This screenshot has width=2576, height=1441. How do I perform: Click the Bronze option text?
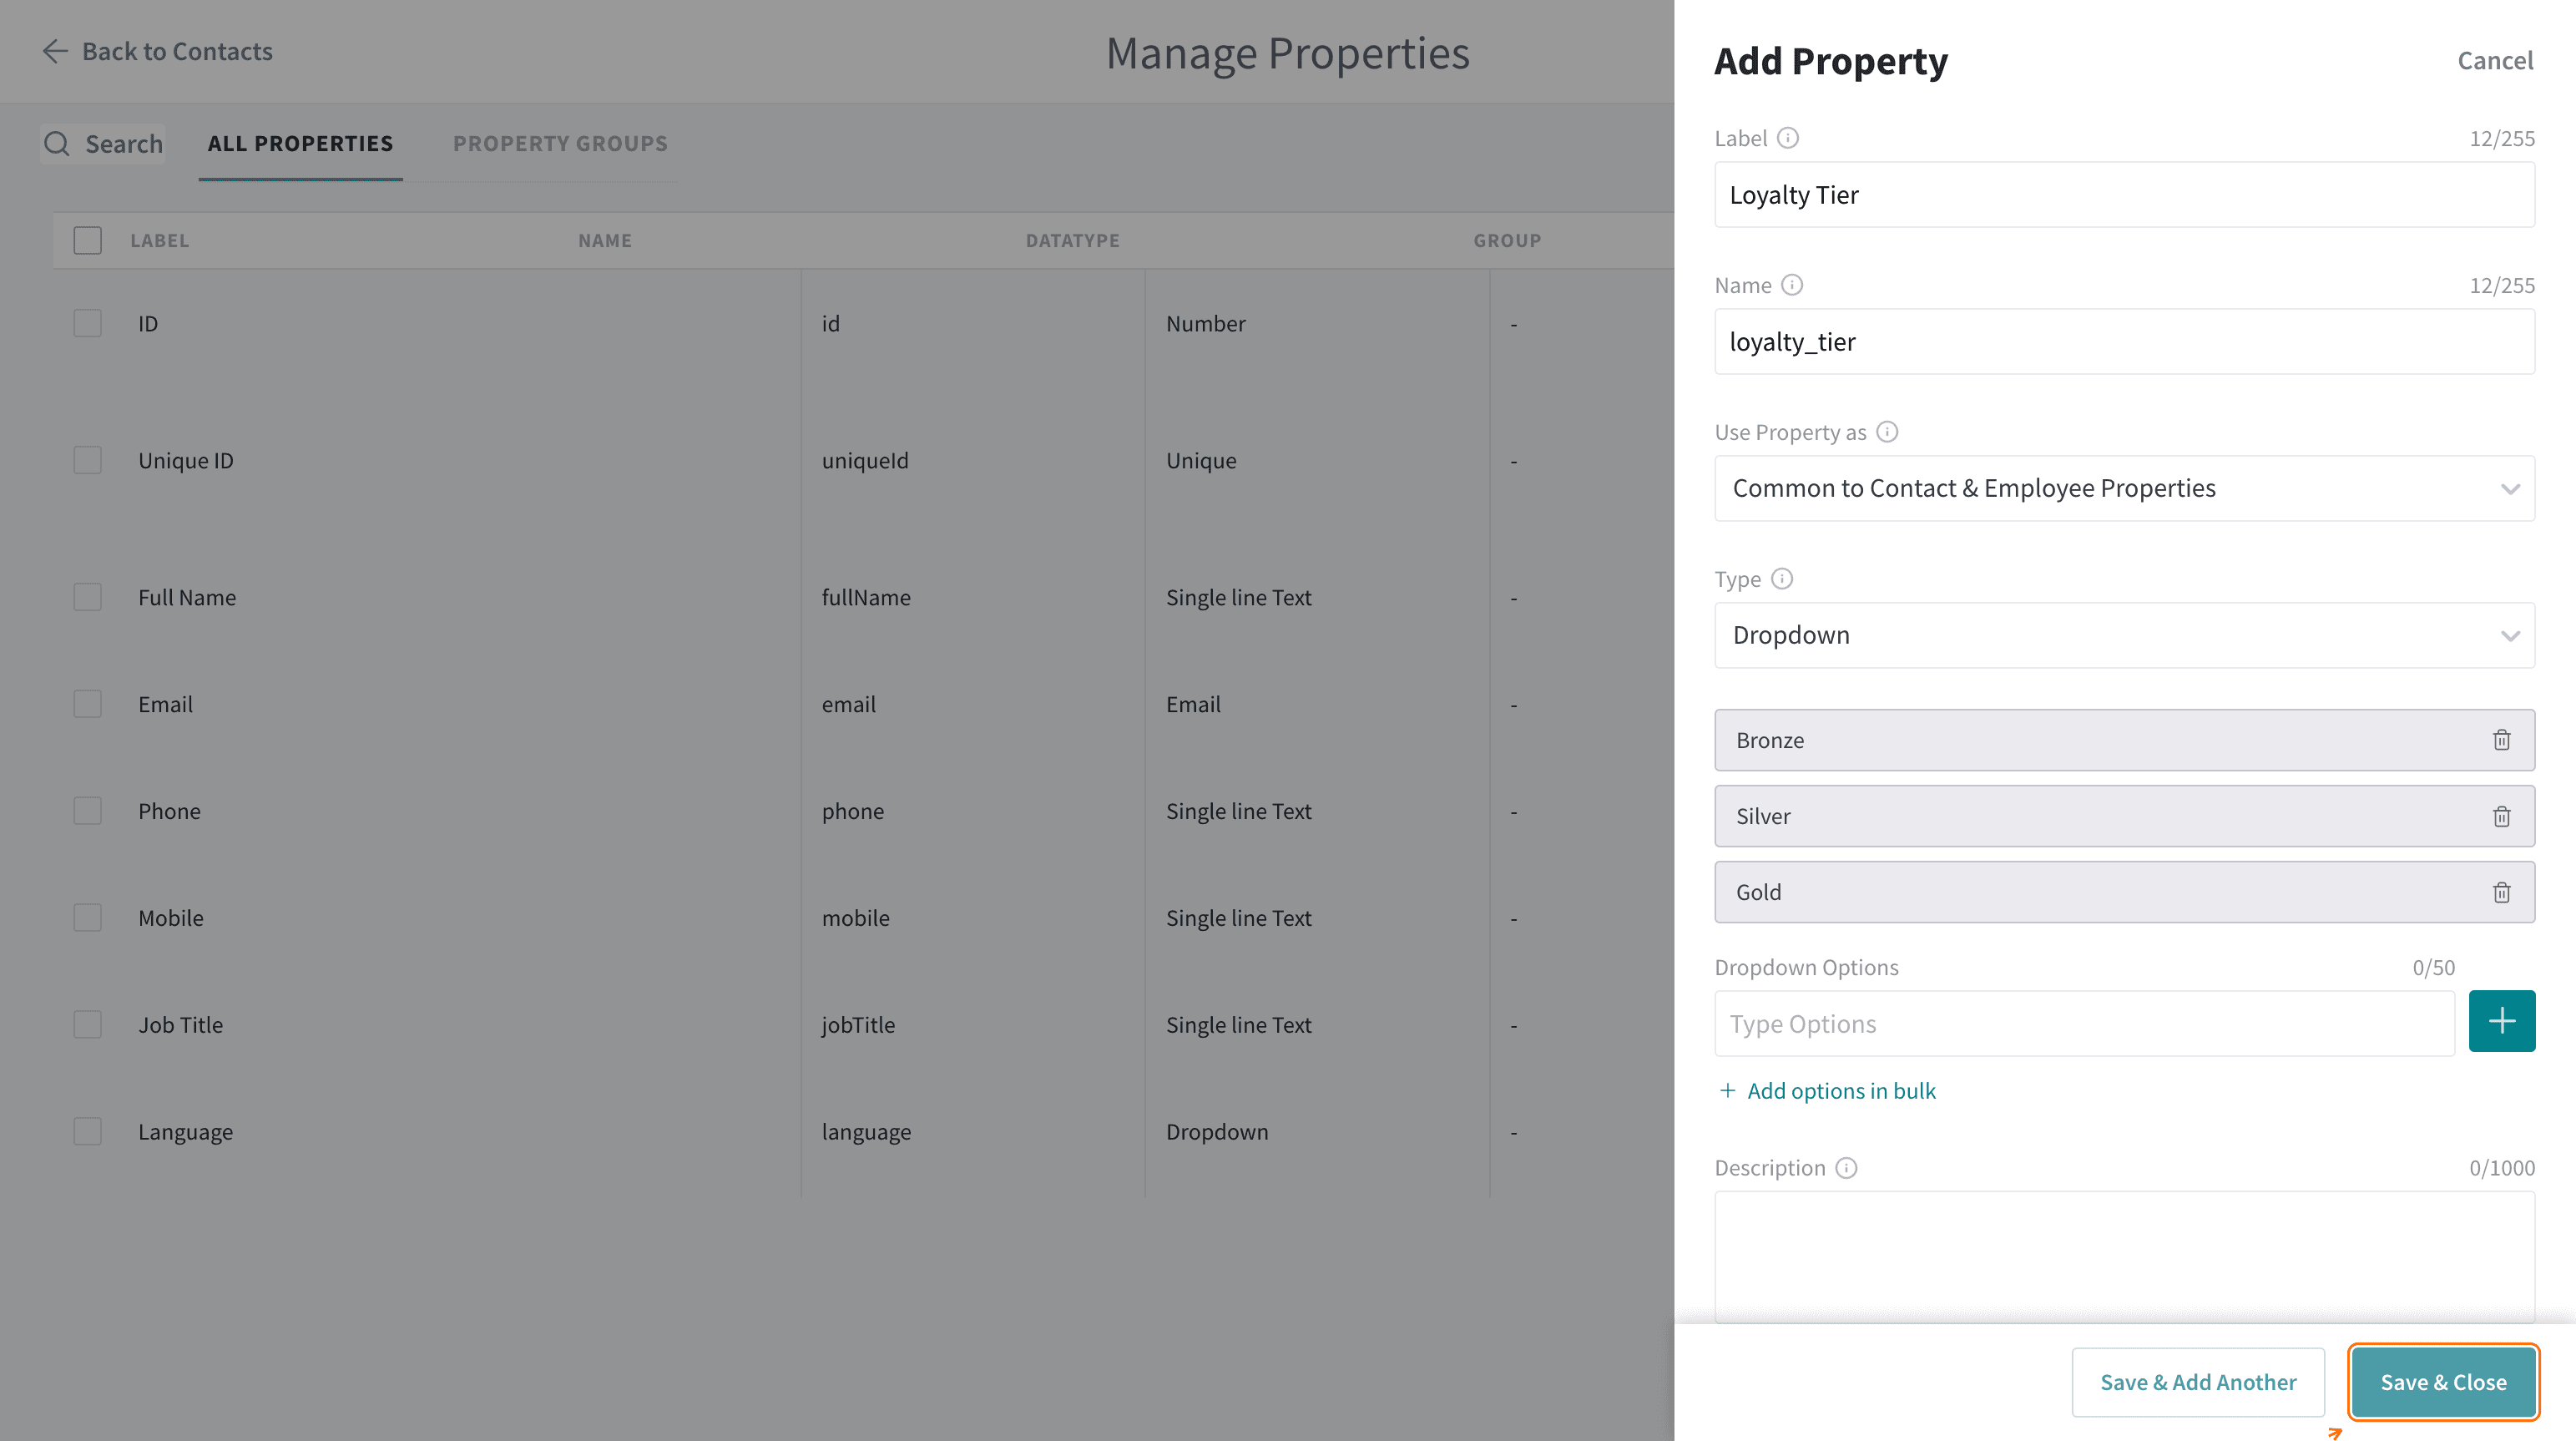tap(1770, 740)
